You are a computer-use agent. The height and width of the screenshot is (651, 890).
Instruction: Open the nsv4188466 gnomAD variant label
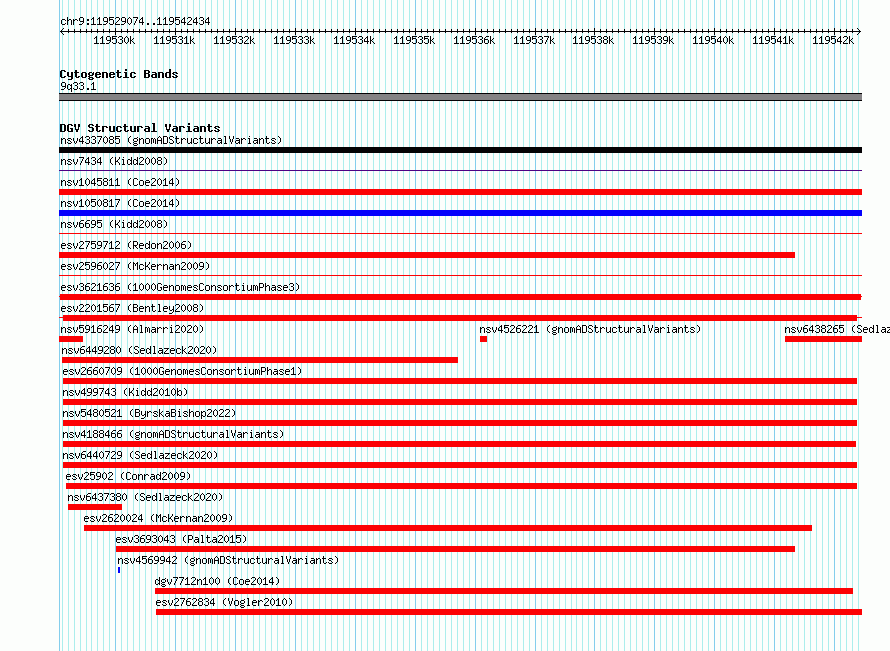[173, 434]
